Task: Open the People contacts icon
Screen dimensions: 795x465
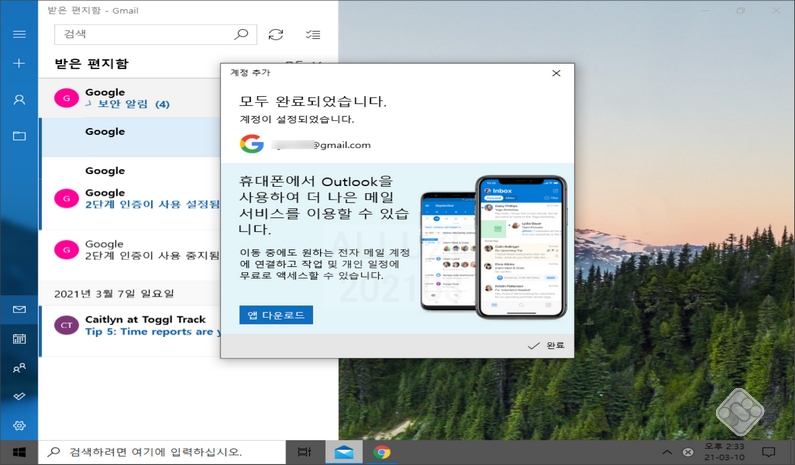Action: click(19, 368)
